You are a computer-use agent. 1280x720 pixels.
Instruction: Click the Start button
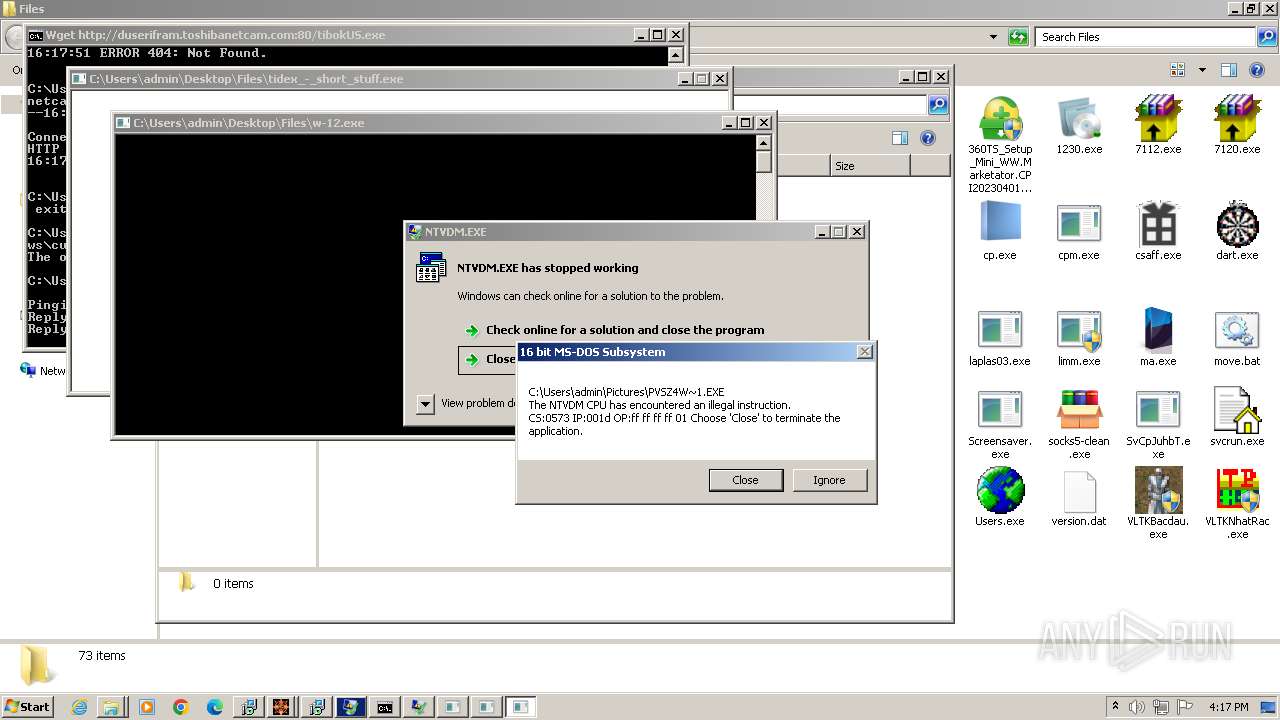(27, 706)
